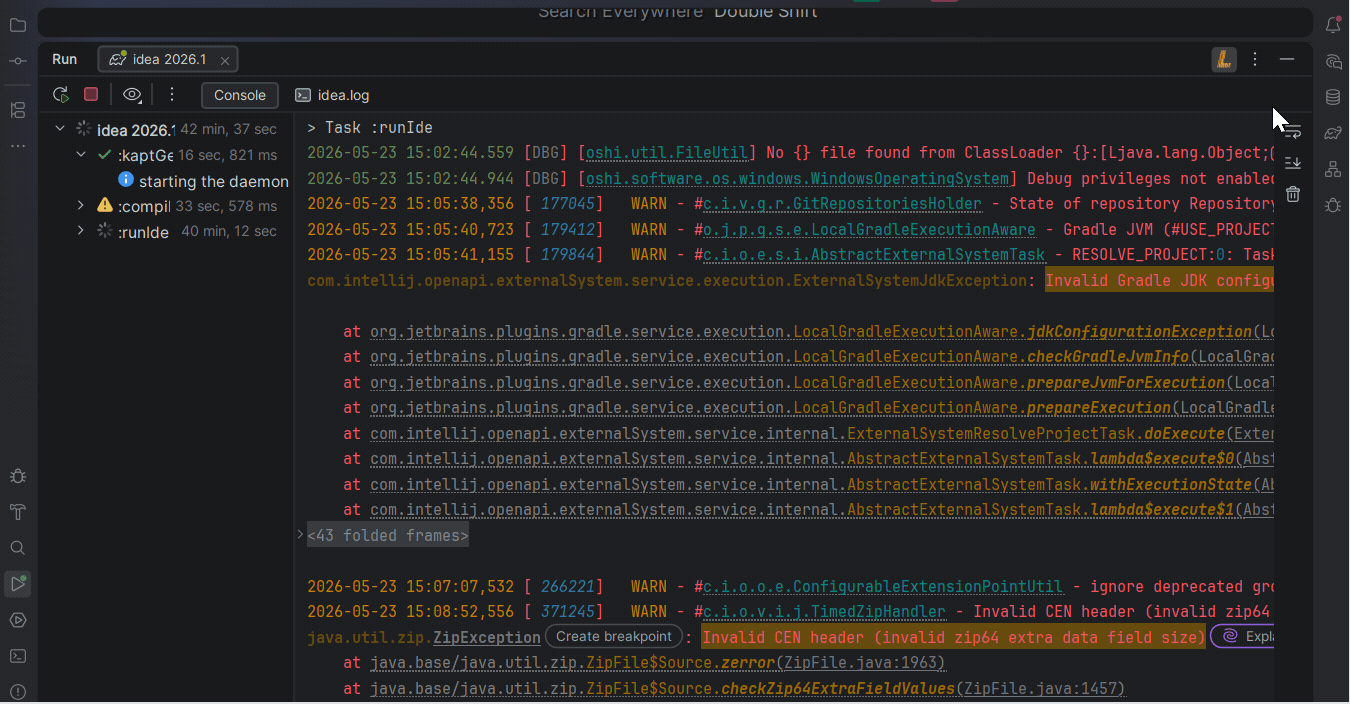Collapse the :kaptGe task node
The image size is (1350, 704).
click(x=81, y=154)
